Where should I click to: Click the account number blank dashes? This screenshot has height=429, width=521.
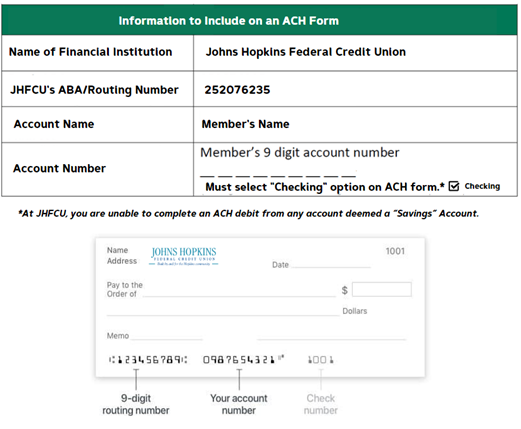278,176
